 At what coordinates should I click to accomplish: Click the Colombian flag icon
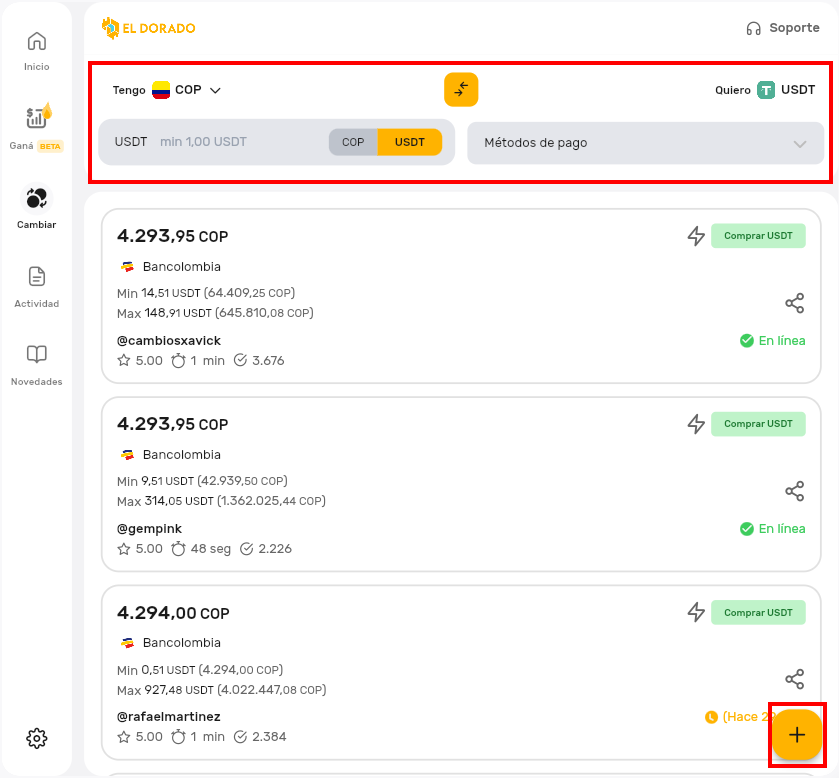click(x=161, y=90)
